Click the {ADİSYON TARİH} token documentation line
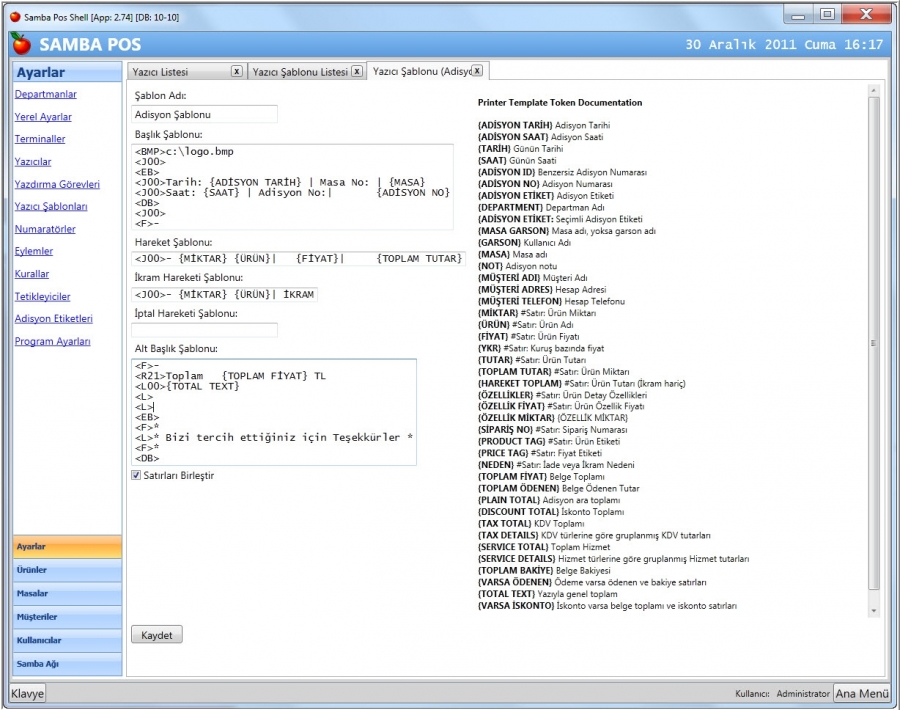The image size is (900, 710). (544, 125)
